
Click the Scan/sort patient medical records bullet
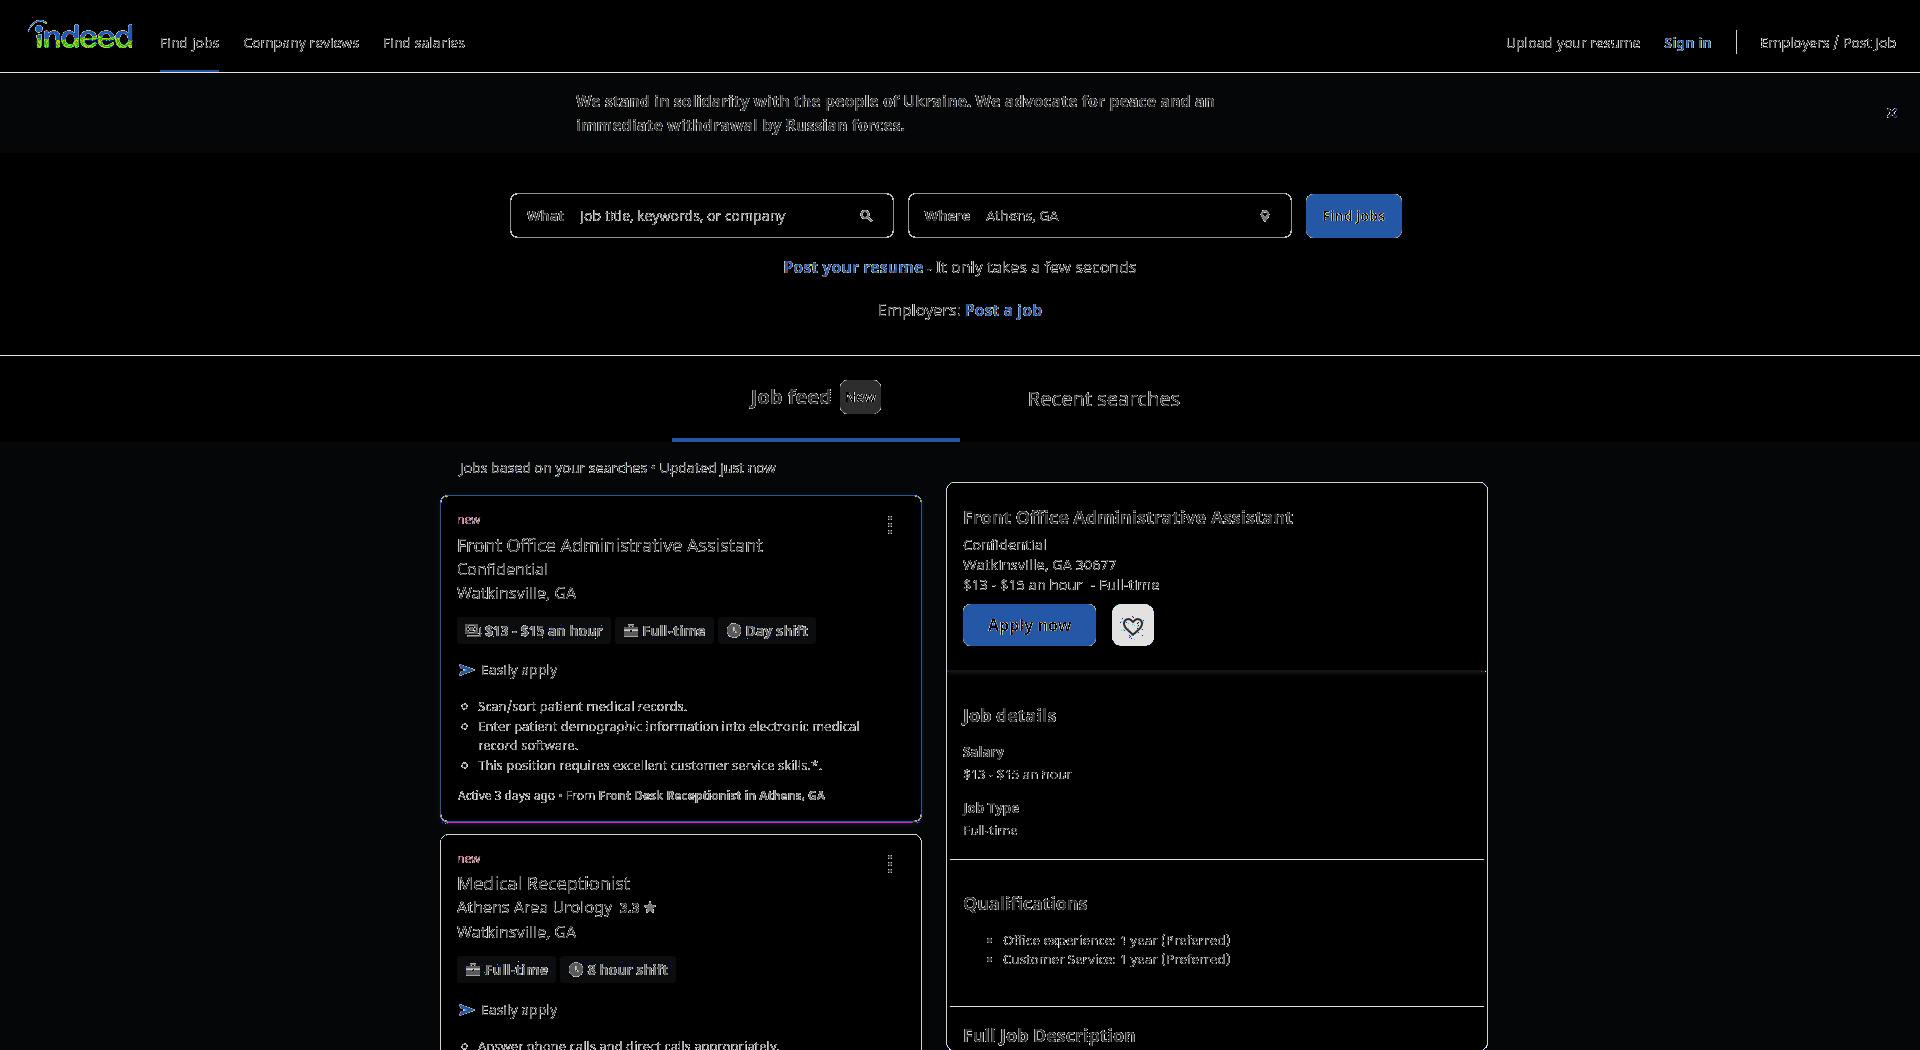582,707
